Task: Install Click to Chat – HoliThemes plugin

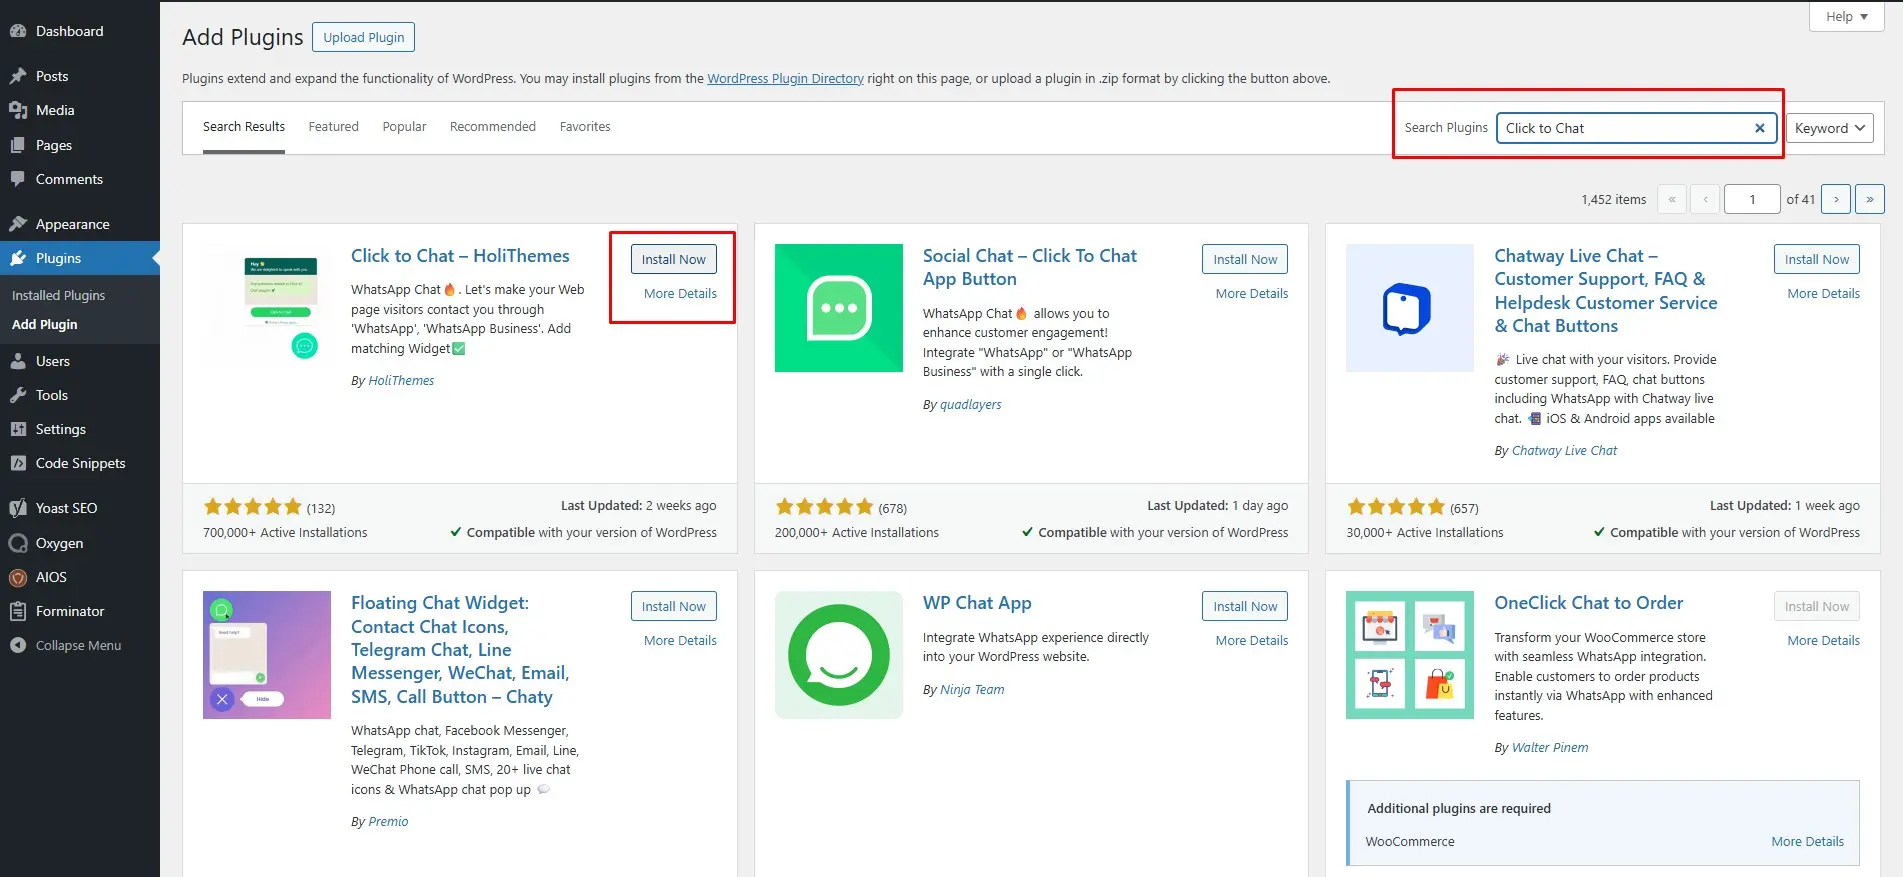Action: coord(674,259)
